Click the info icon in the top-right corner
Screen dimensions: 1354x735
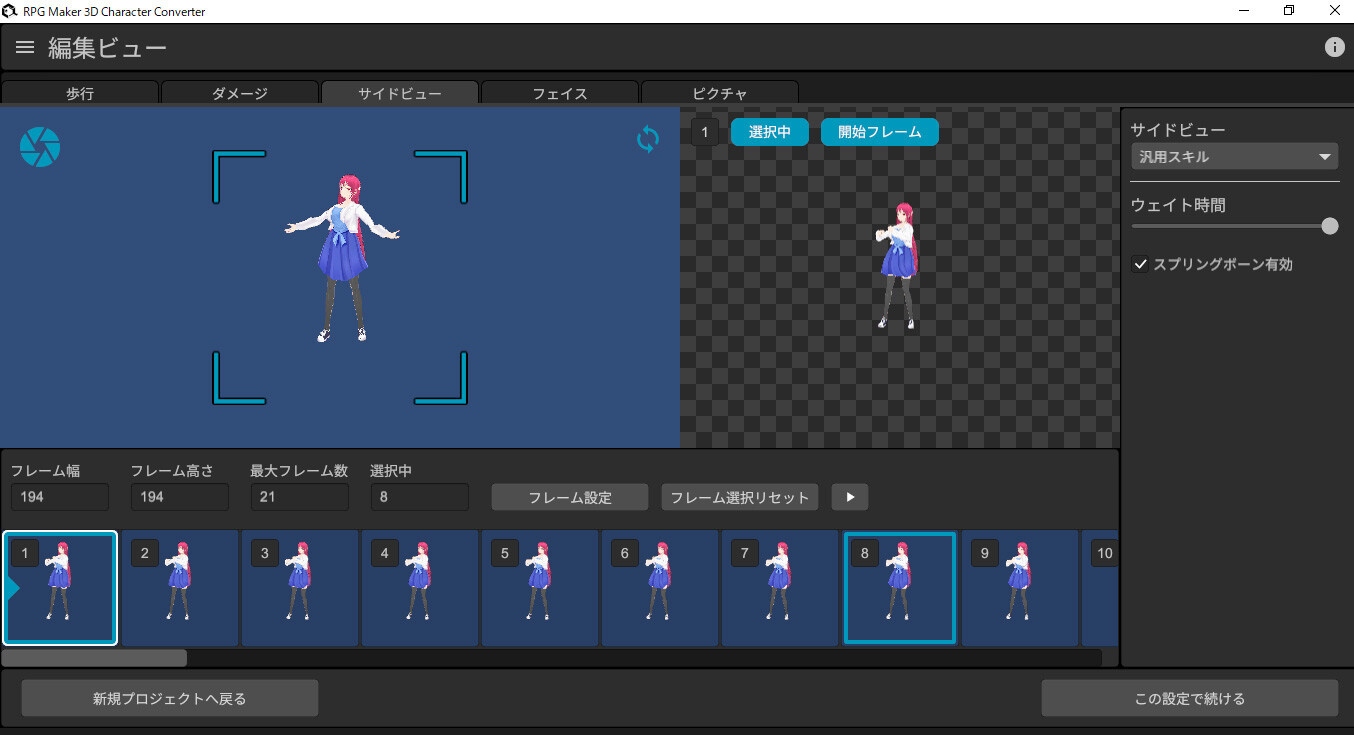(x=1334, y=46)
